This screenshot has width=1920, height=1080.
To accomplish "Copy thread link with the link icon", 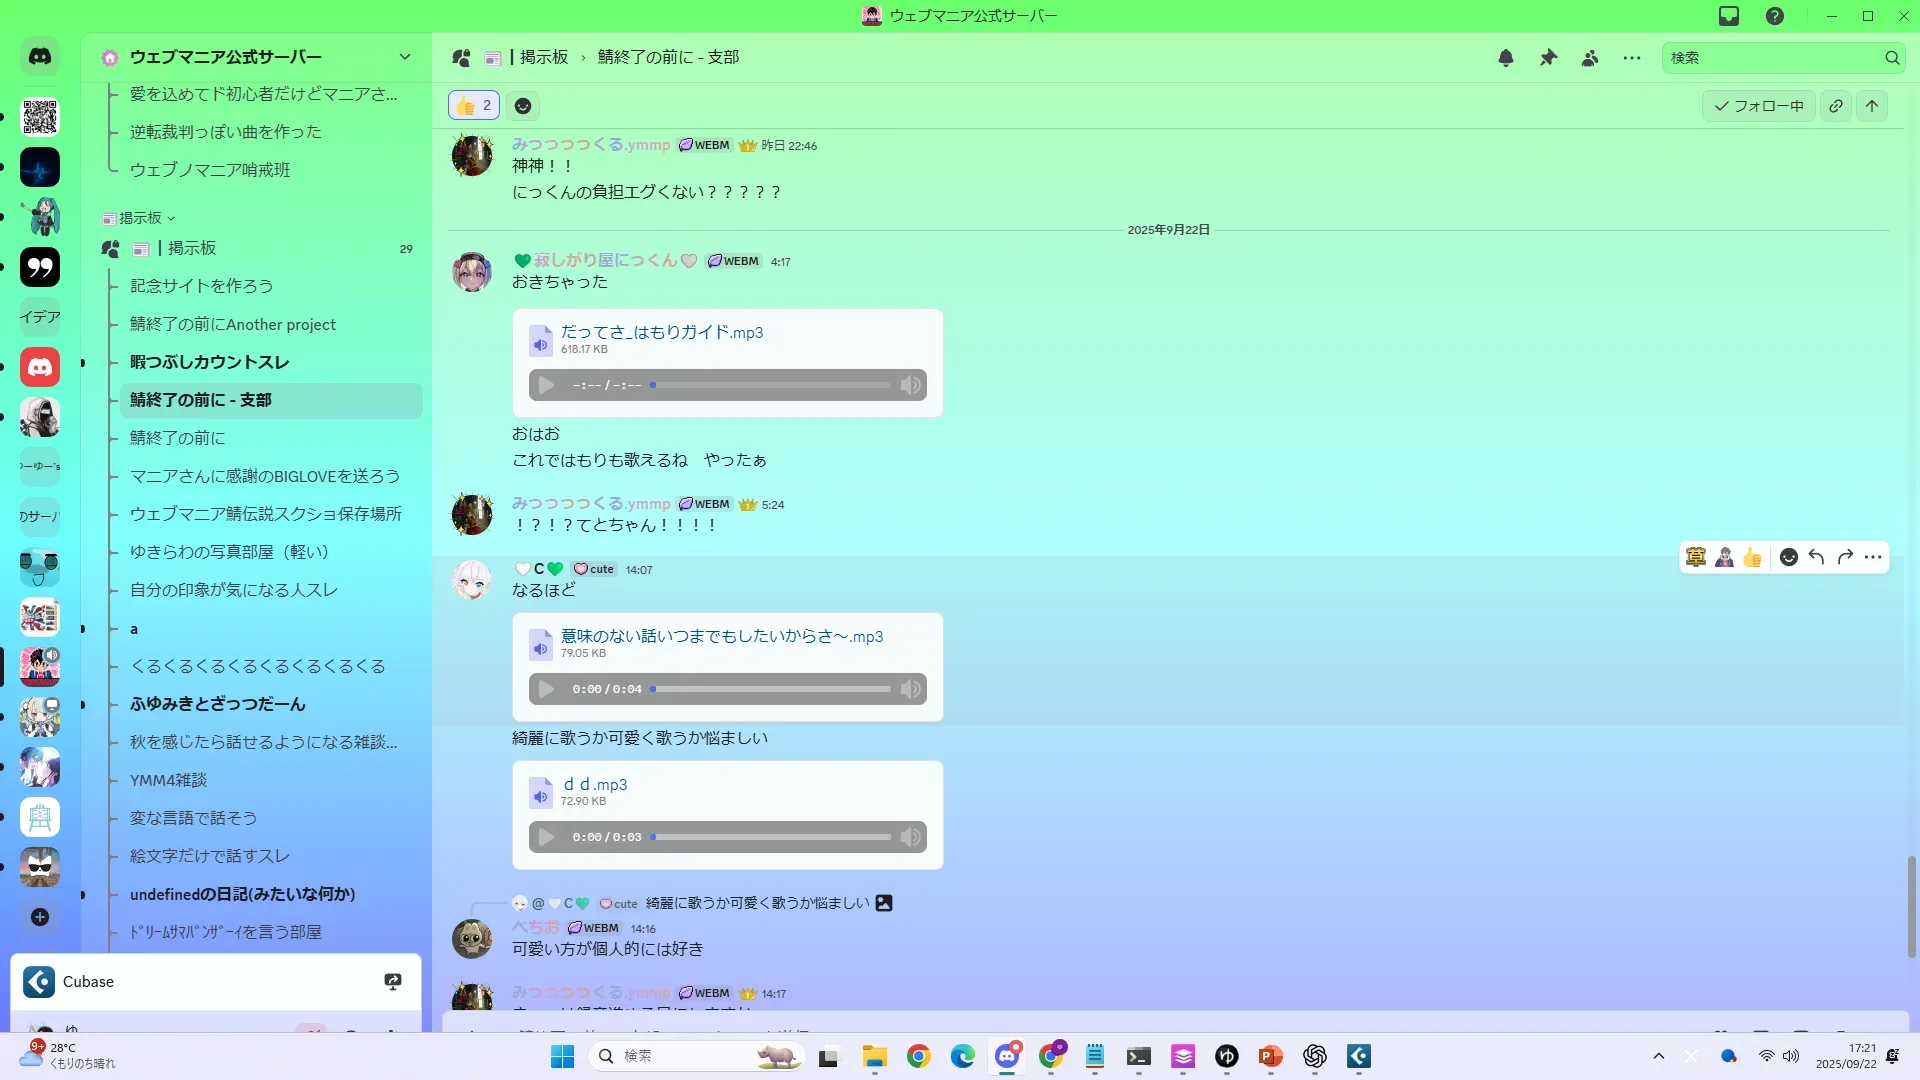I will (x=1836, y=106).
